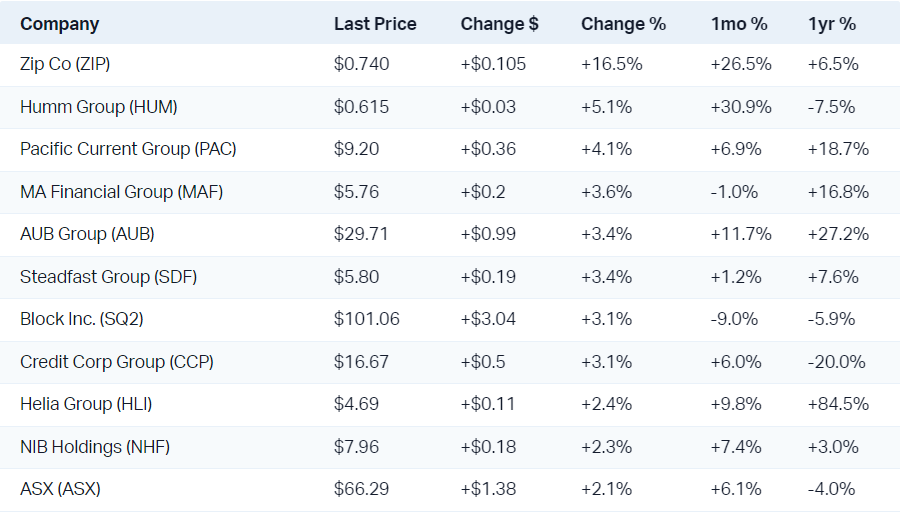Image resolution: width=905 pixels, height=518 pixels.
Task: Click Helia Group (HLI) company name
Action: 86,404
